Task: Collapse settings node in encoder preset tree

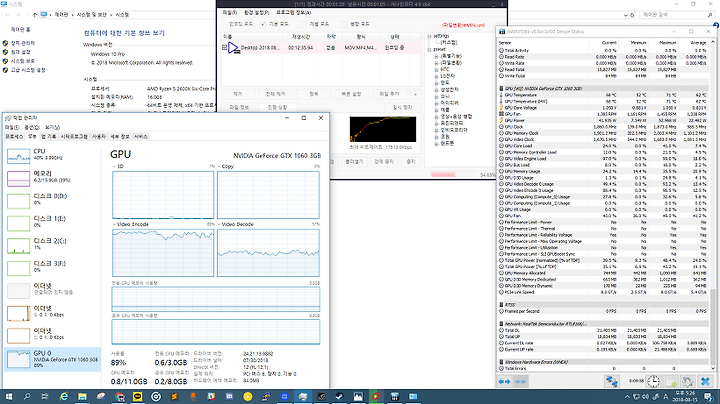Action: (429, 36)
